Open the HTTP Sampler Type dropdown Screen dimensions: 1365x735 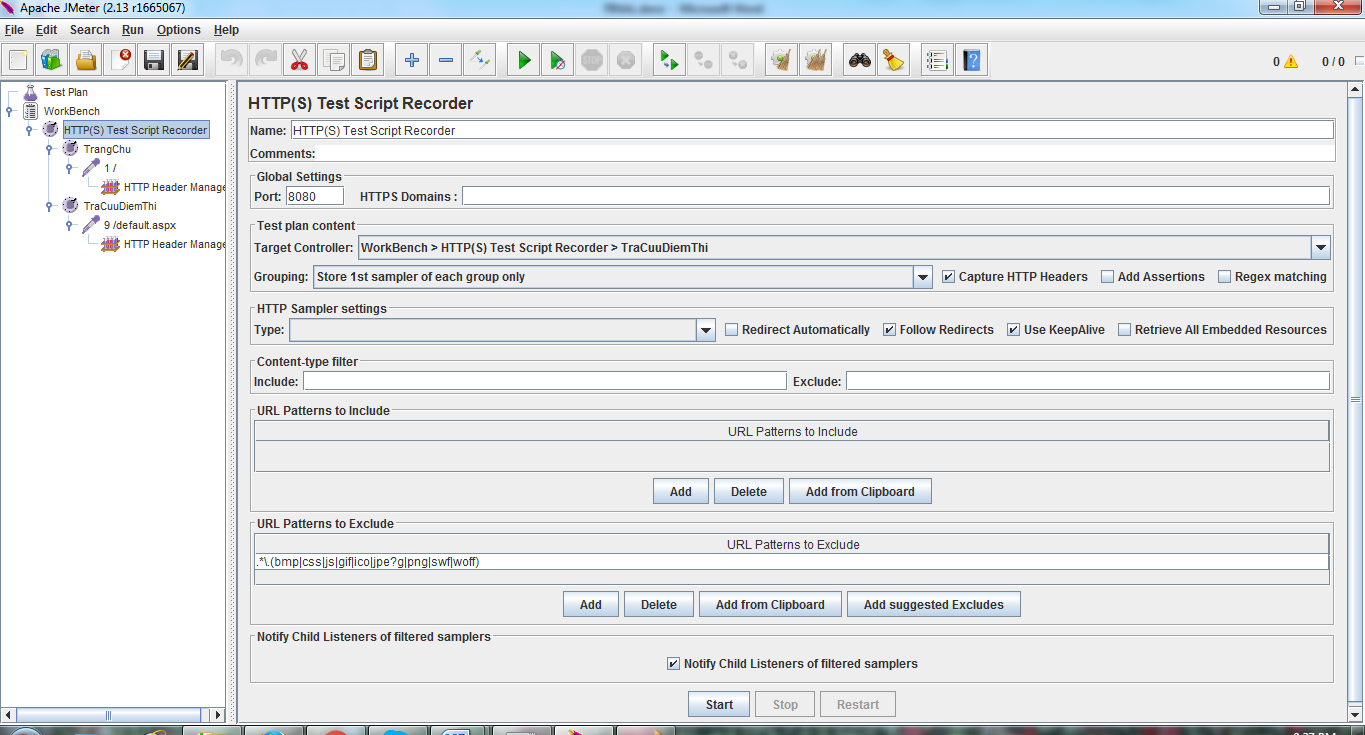706,330
